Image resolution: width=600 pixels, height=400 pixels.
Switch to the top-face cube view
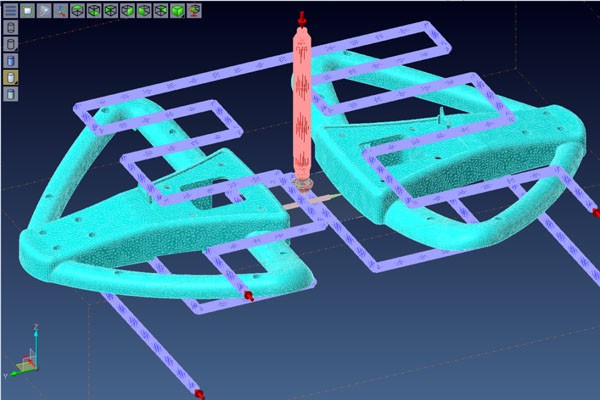pos(78,11)
